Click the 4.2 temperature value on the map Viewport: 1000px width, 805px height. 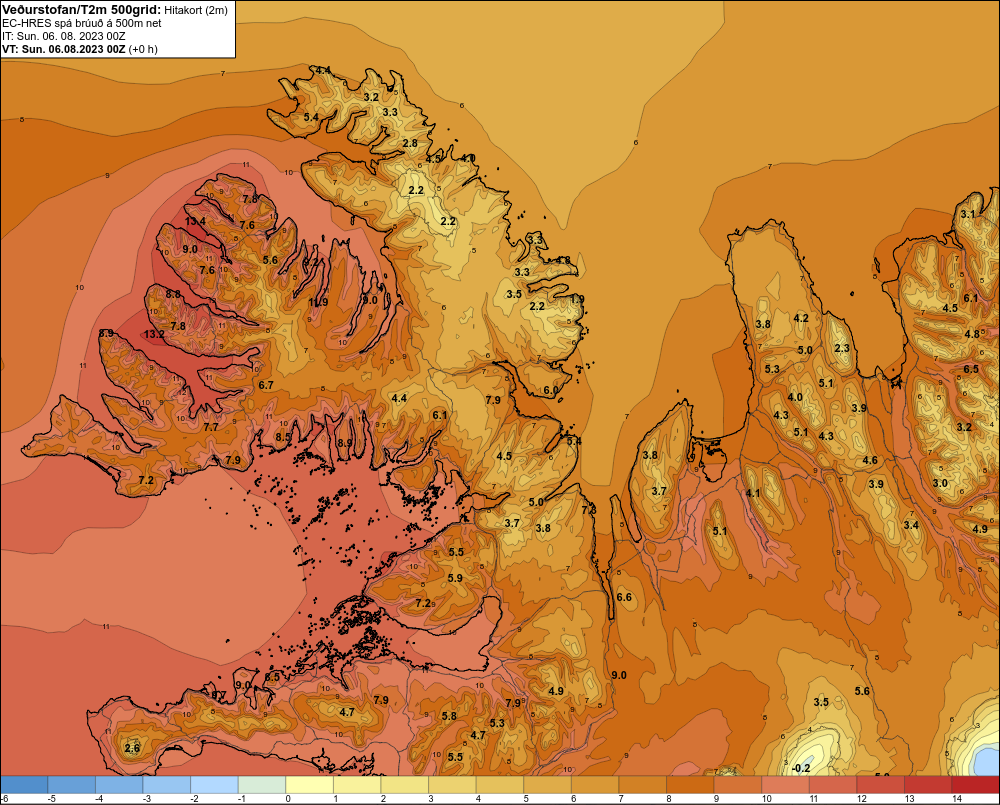(801, 318)
